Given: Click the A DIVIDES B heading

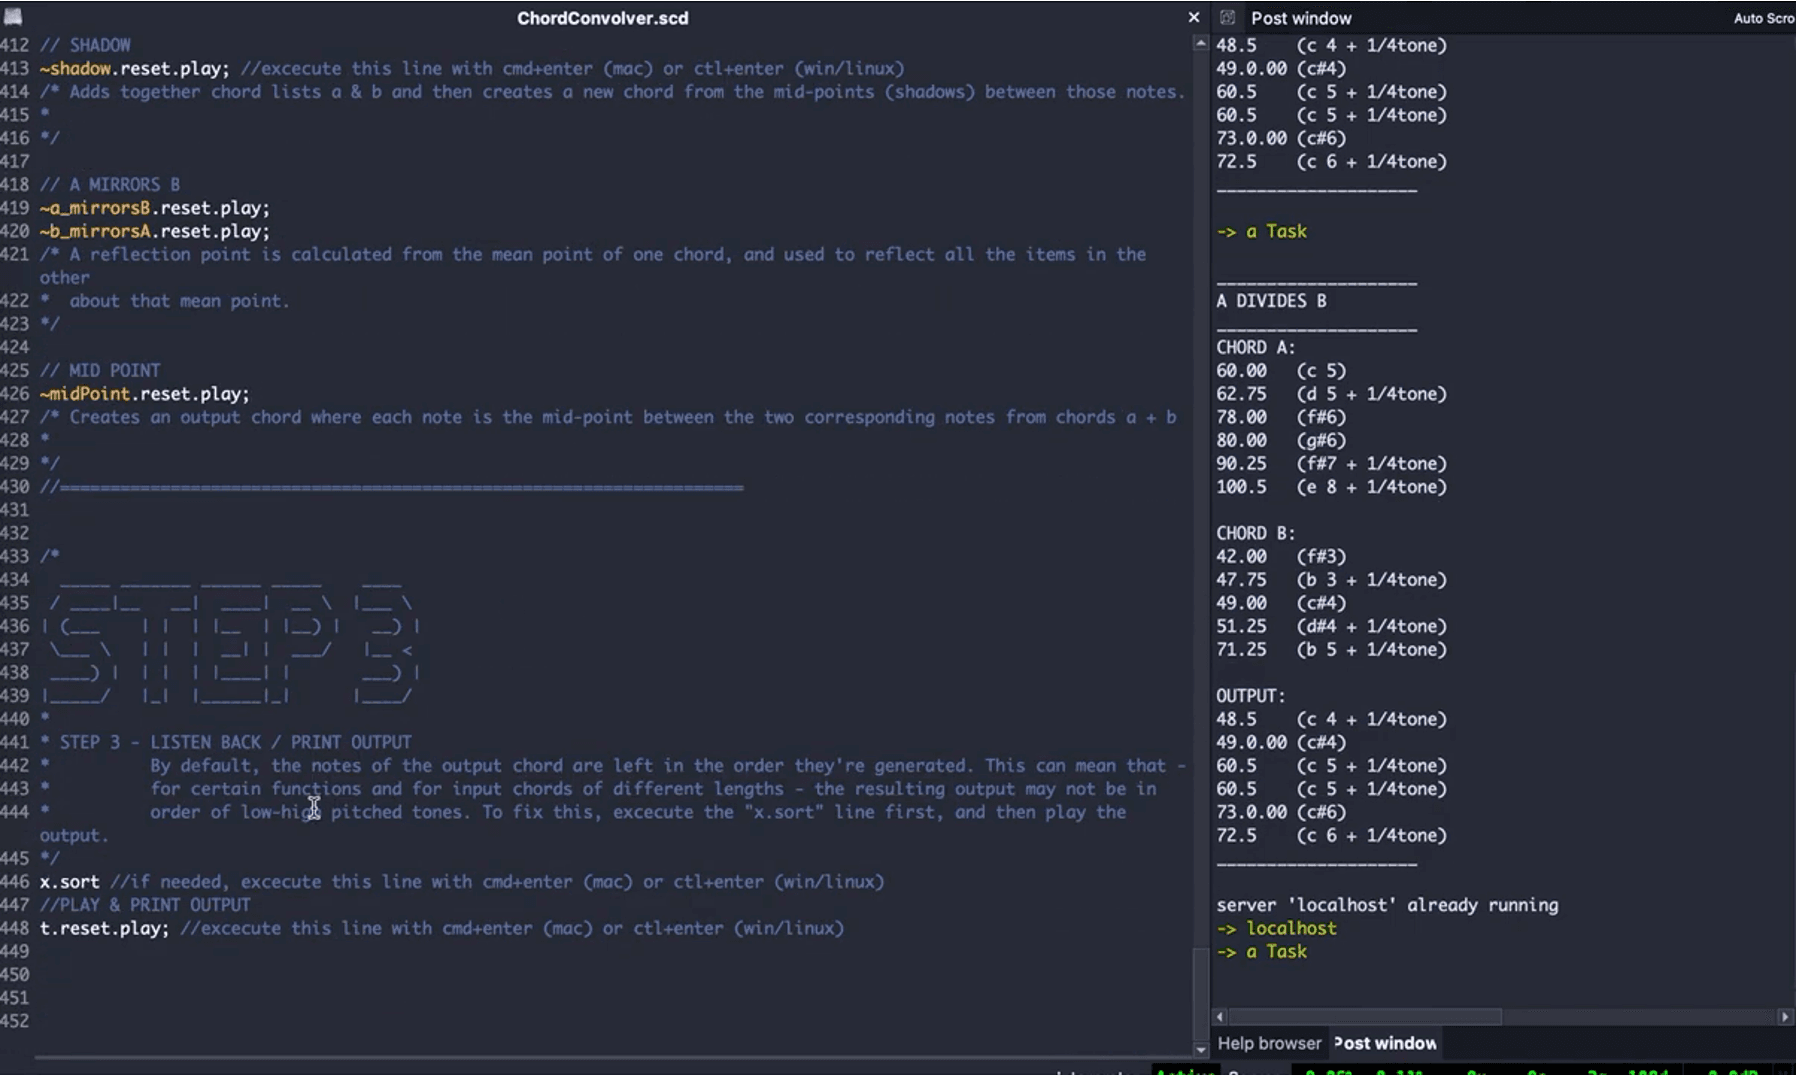Looking at the screenshot, I should click(x=1271, y=301).
